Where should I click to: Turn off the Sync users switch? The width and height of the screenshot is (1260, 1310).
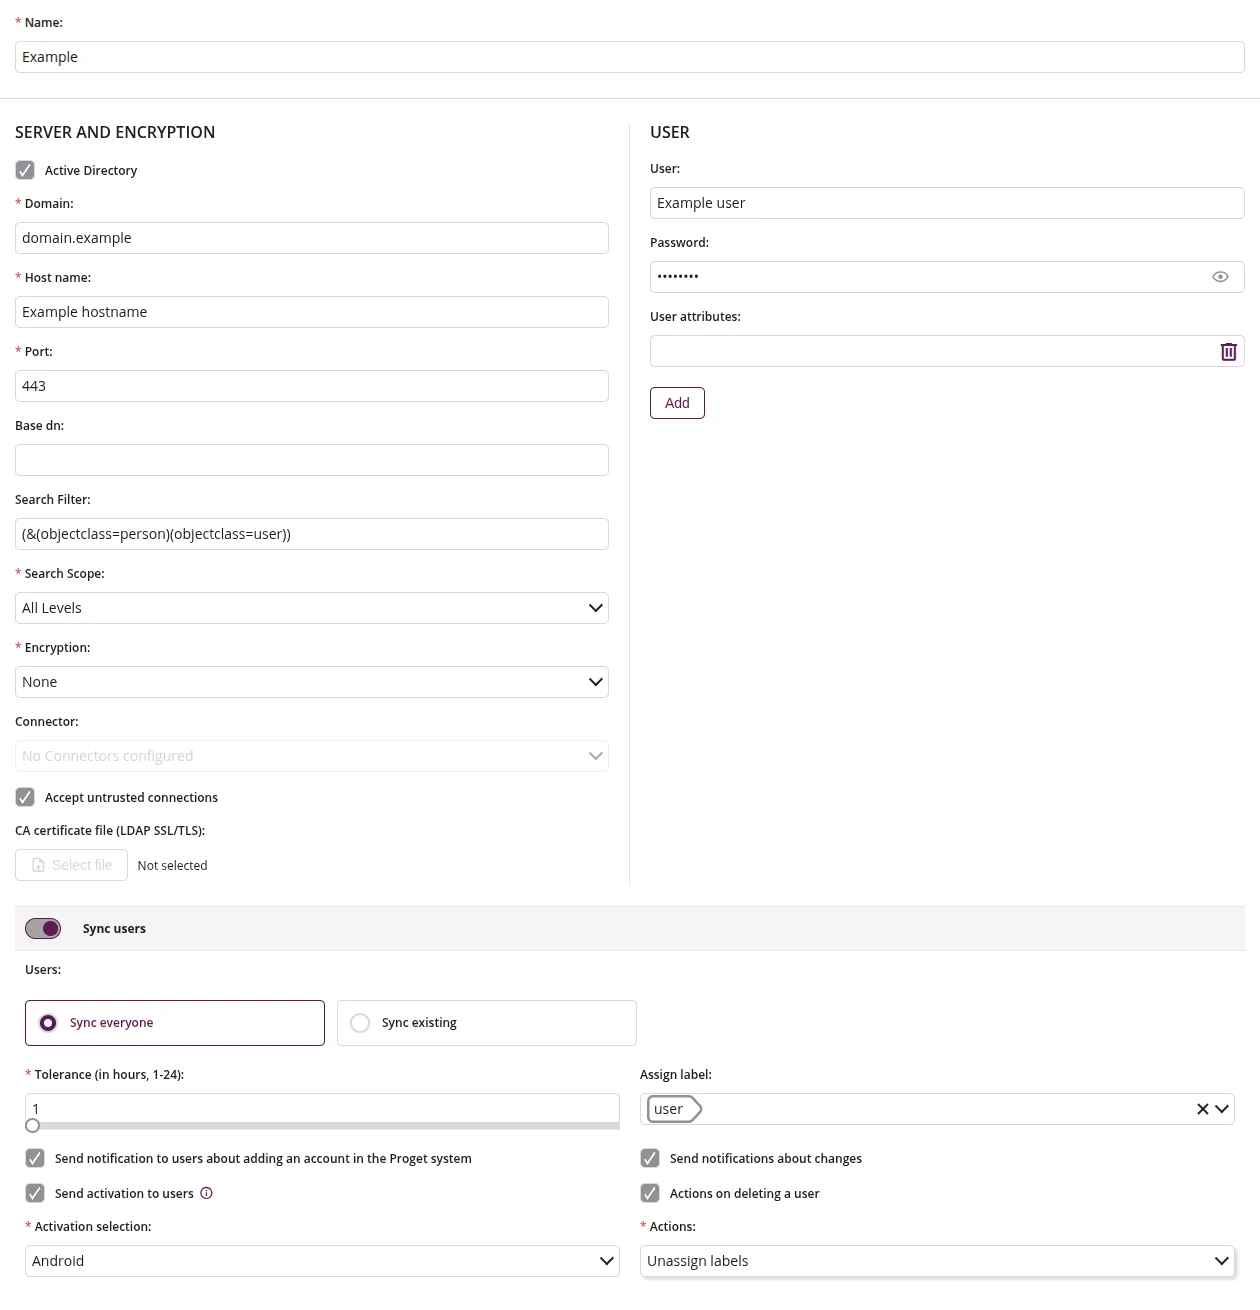pyautogui.click(x=43, y=928)
